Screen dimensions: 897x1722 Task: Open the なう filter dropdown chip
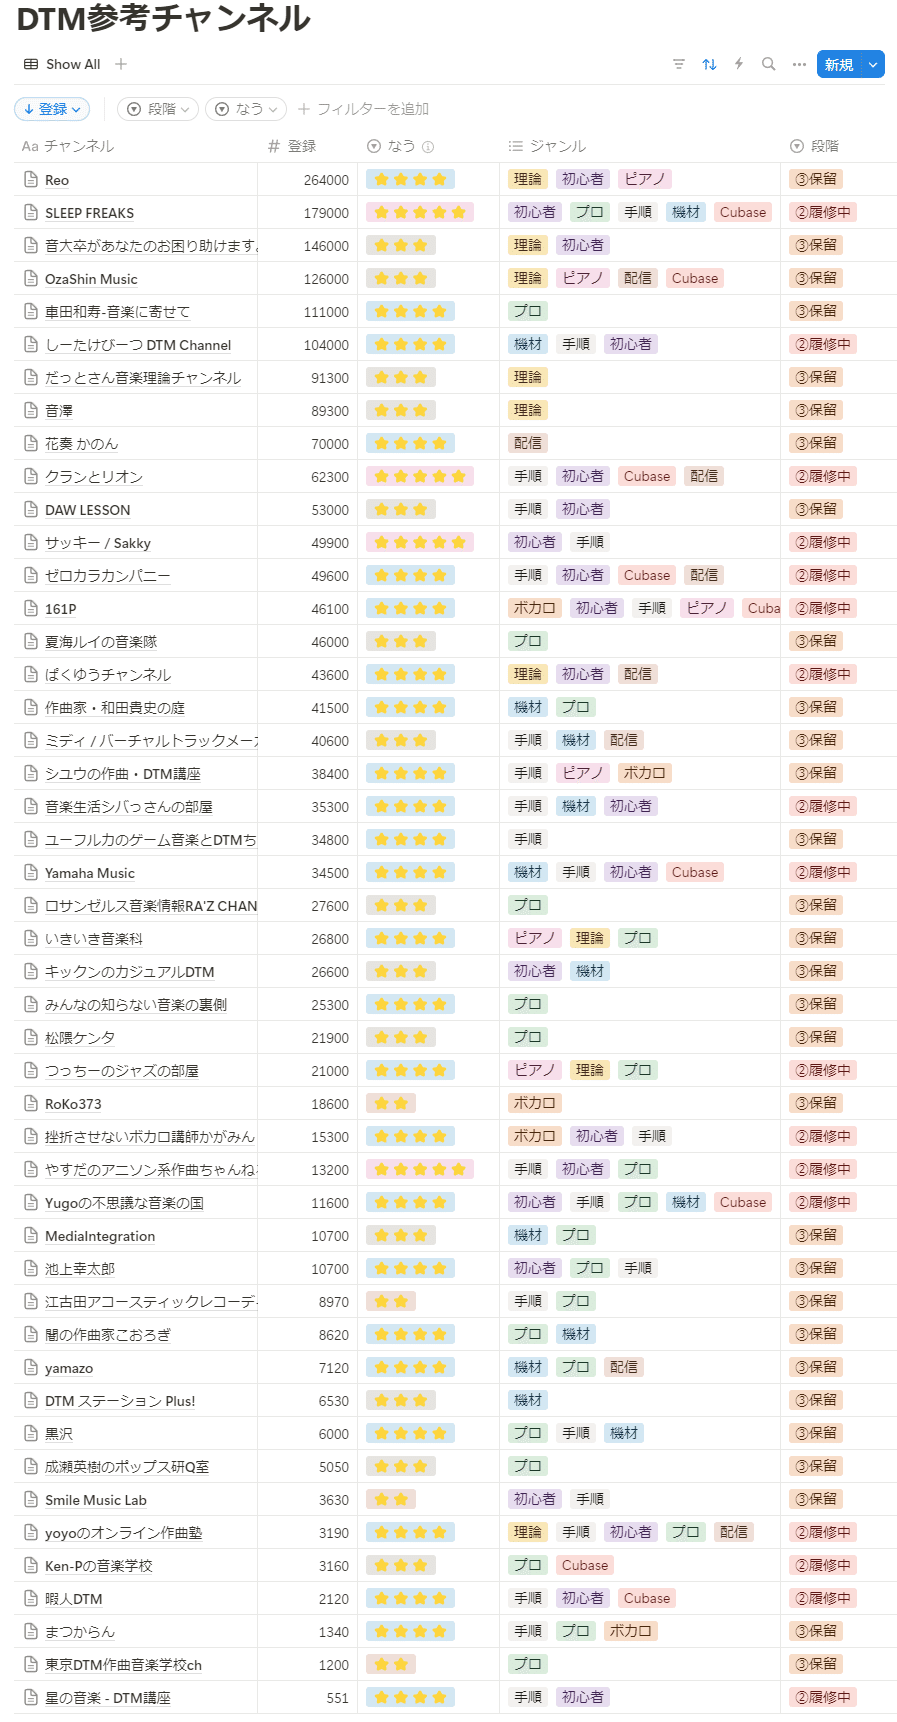pyautogui.click(x=246, y=109)
